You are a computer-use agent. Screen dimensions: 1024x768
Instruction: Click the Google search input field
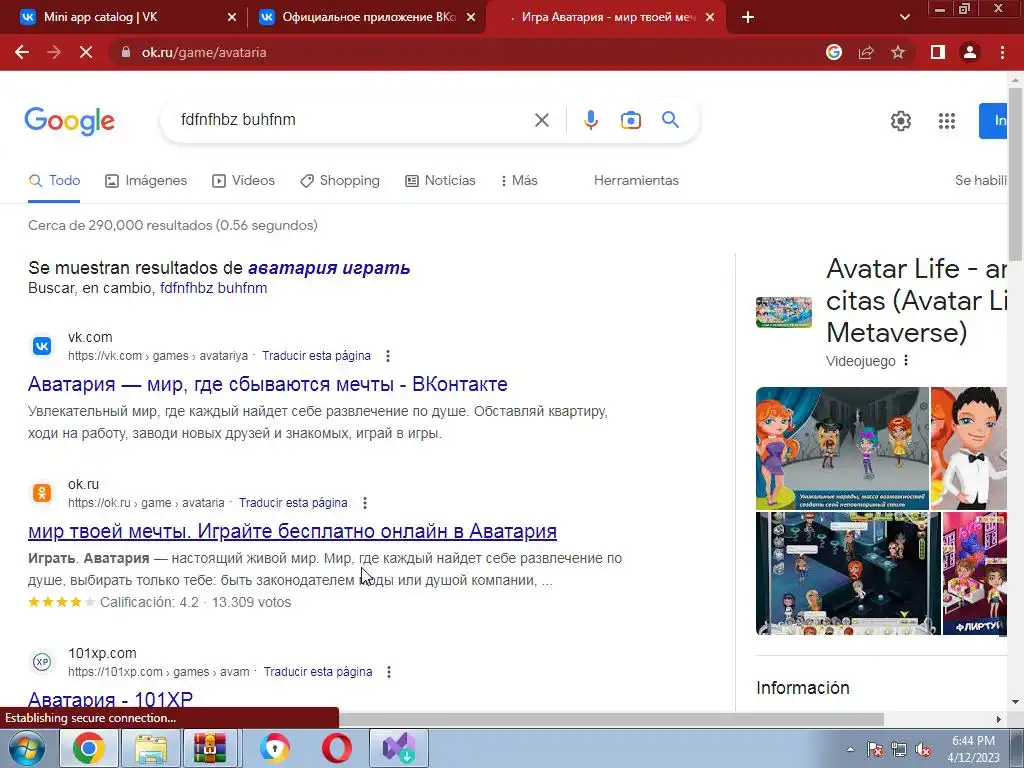pos(353,120)
